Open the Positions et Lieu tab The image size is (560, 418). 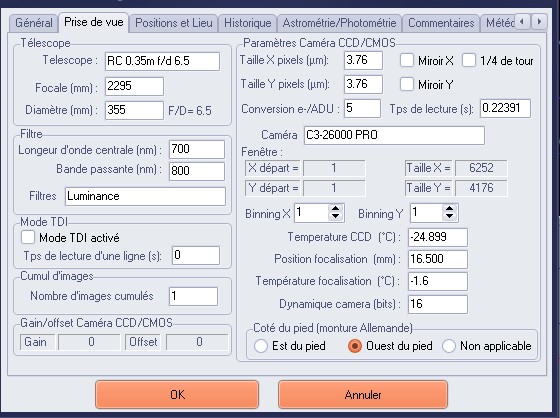pos(174,23)
